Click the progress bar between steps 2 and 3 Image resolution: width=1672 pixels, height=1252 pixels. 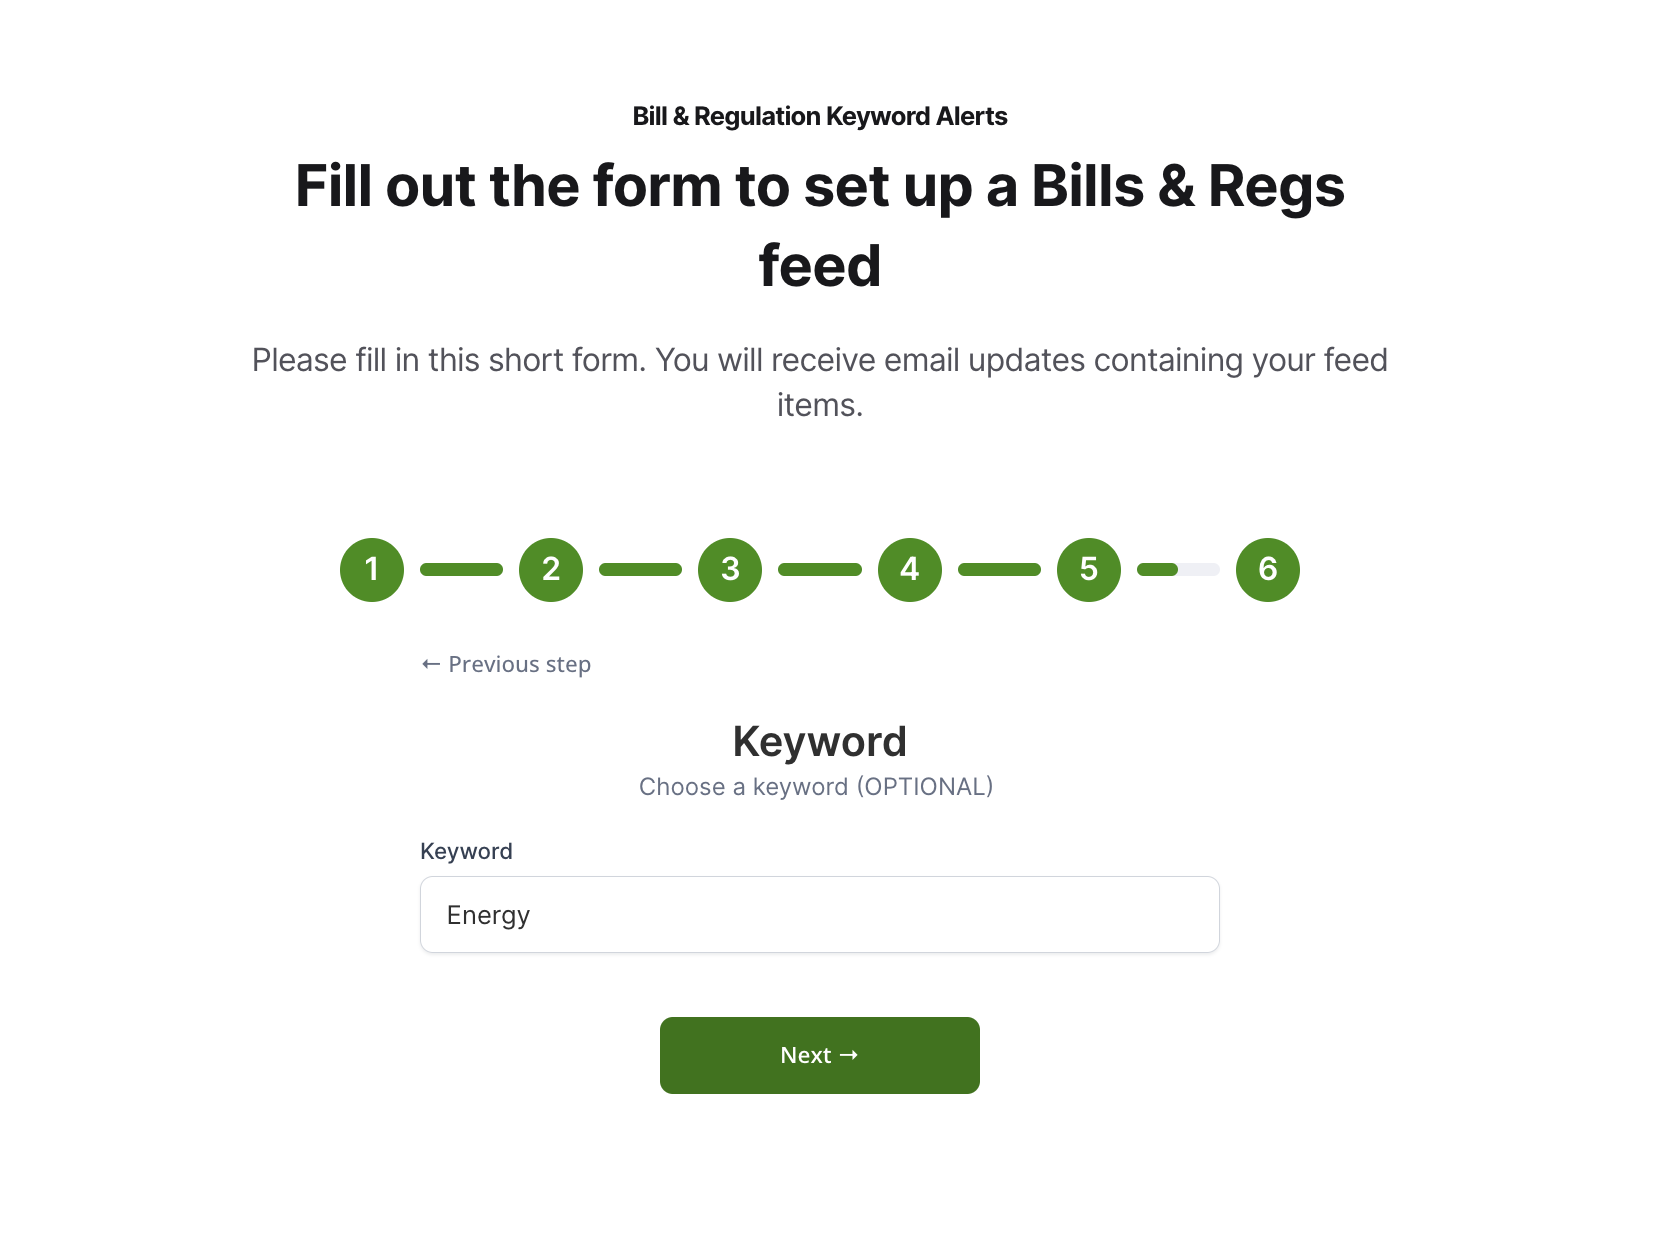tap(640, 570)
